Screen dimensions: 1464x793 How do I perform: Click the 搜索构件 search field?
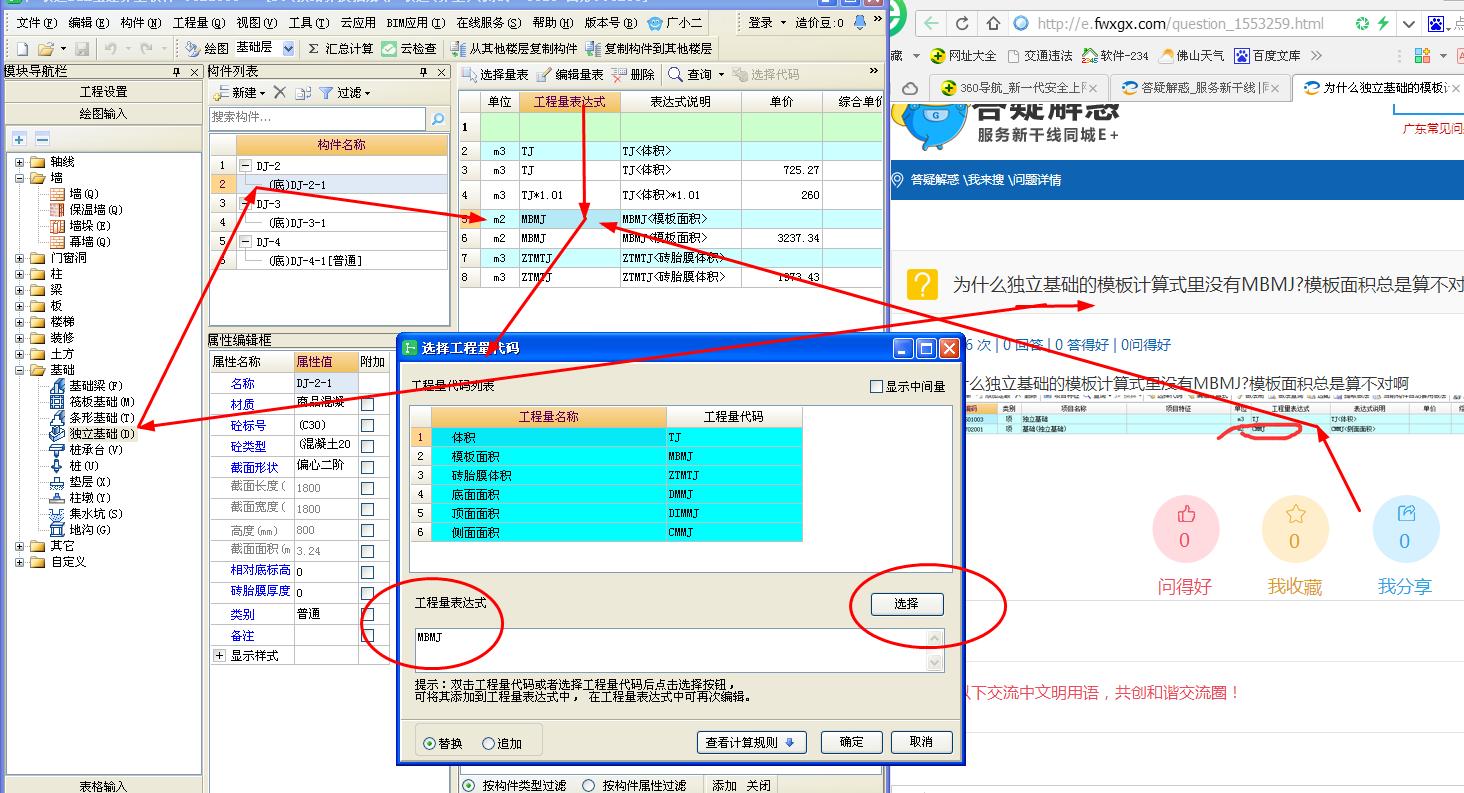point(317,118)
